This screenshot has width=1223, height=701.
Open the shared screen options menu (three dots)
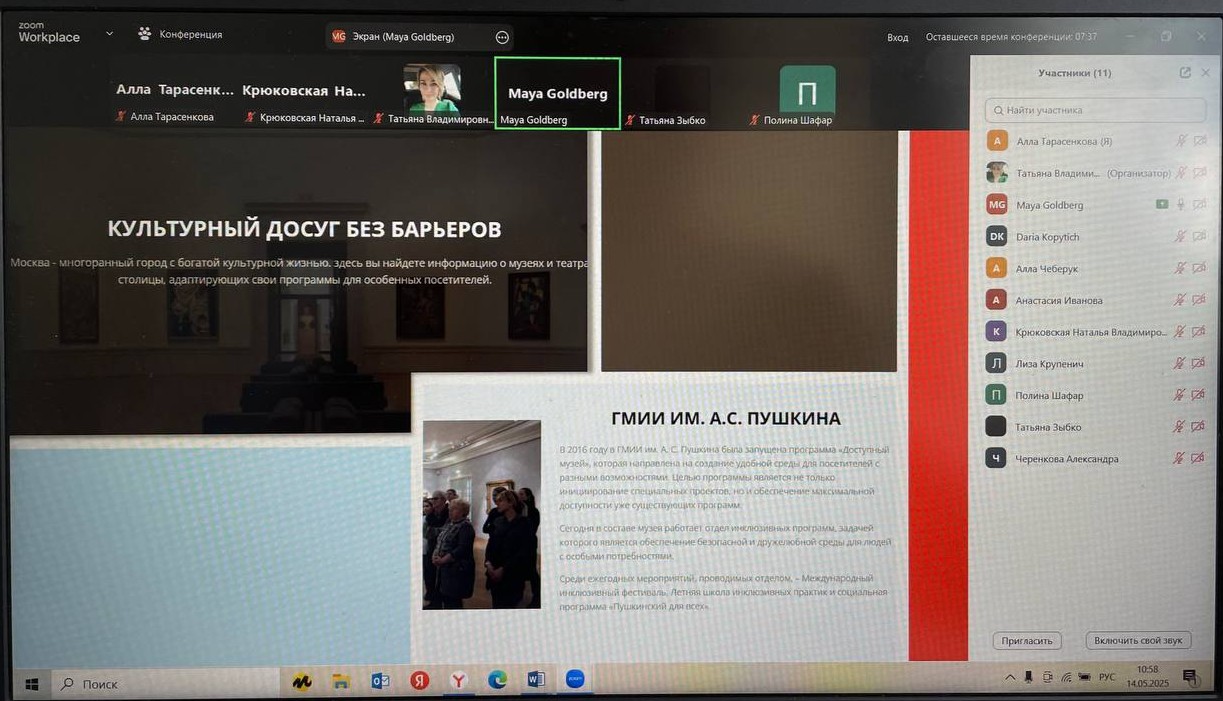point(502,37)
